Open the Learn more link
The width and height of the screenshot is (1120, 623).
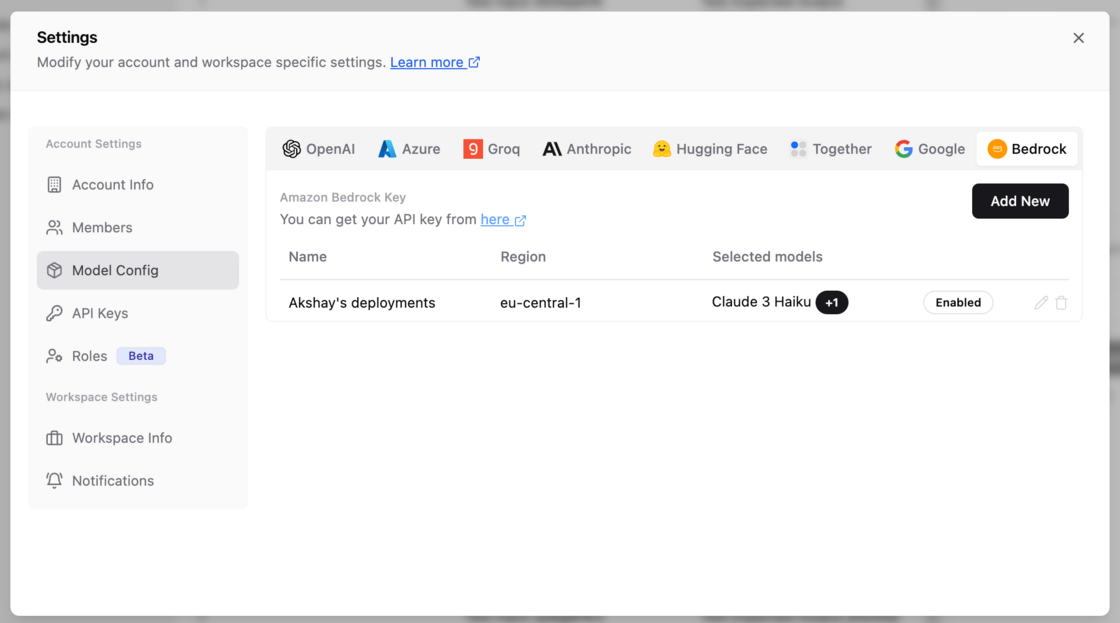pyautogui.click(x=434, y=62)
